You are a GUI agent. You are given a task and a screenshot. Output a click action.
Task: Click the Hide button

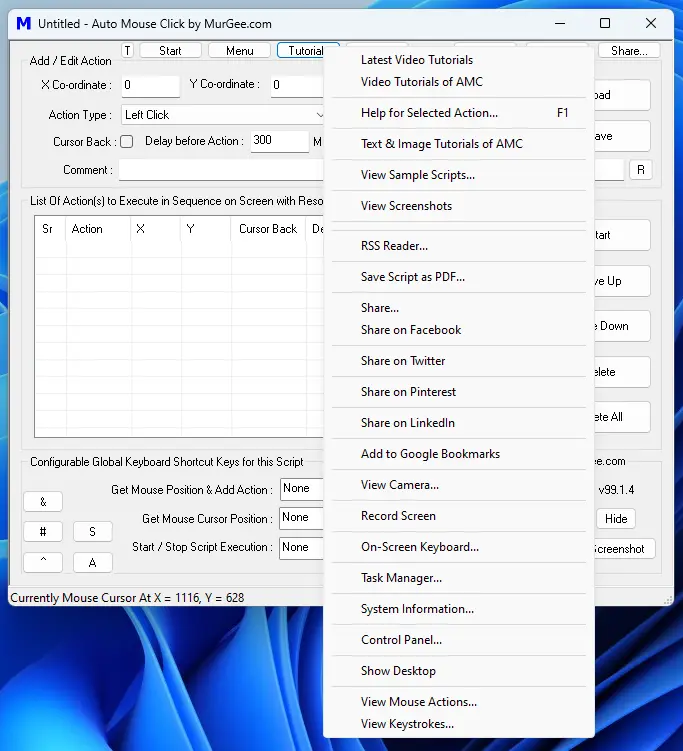pyautogui.click(x=616, y=519)
